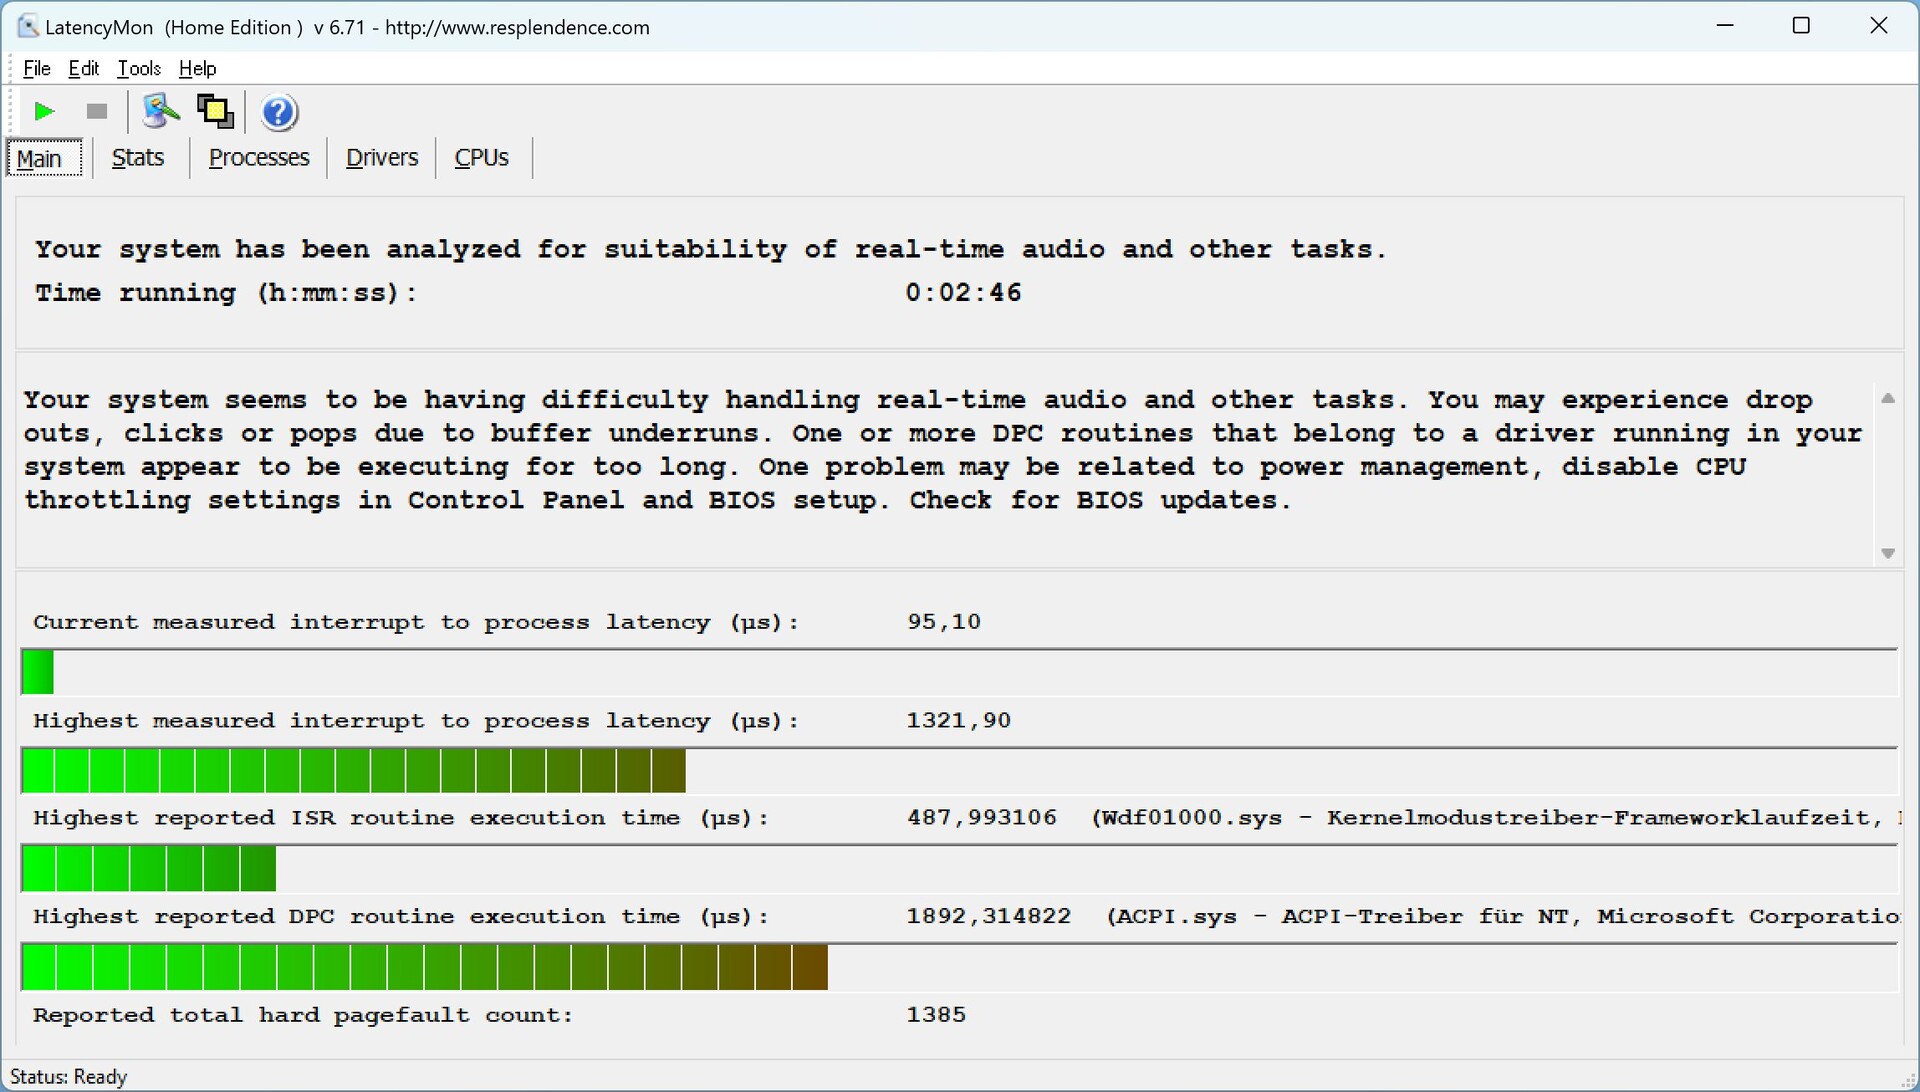Image resolution: width=1920 pixels, height=1092 pixels.
Task: Open the system information computer icon
Action: 160,112
